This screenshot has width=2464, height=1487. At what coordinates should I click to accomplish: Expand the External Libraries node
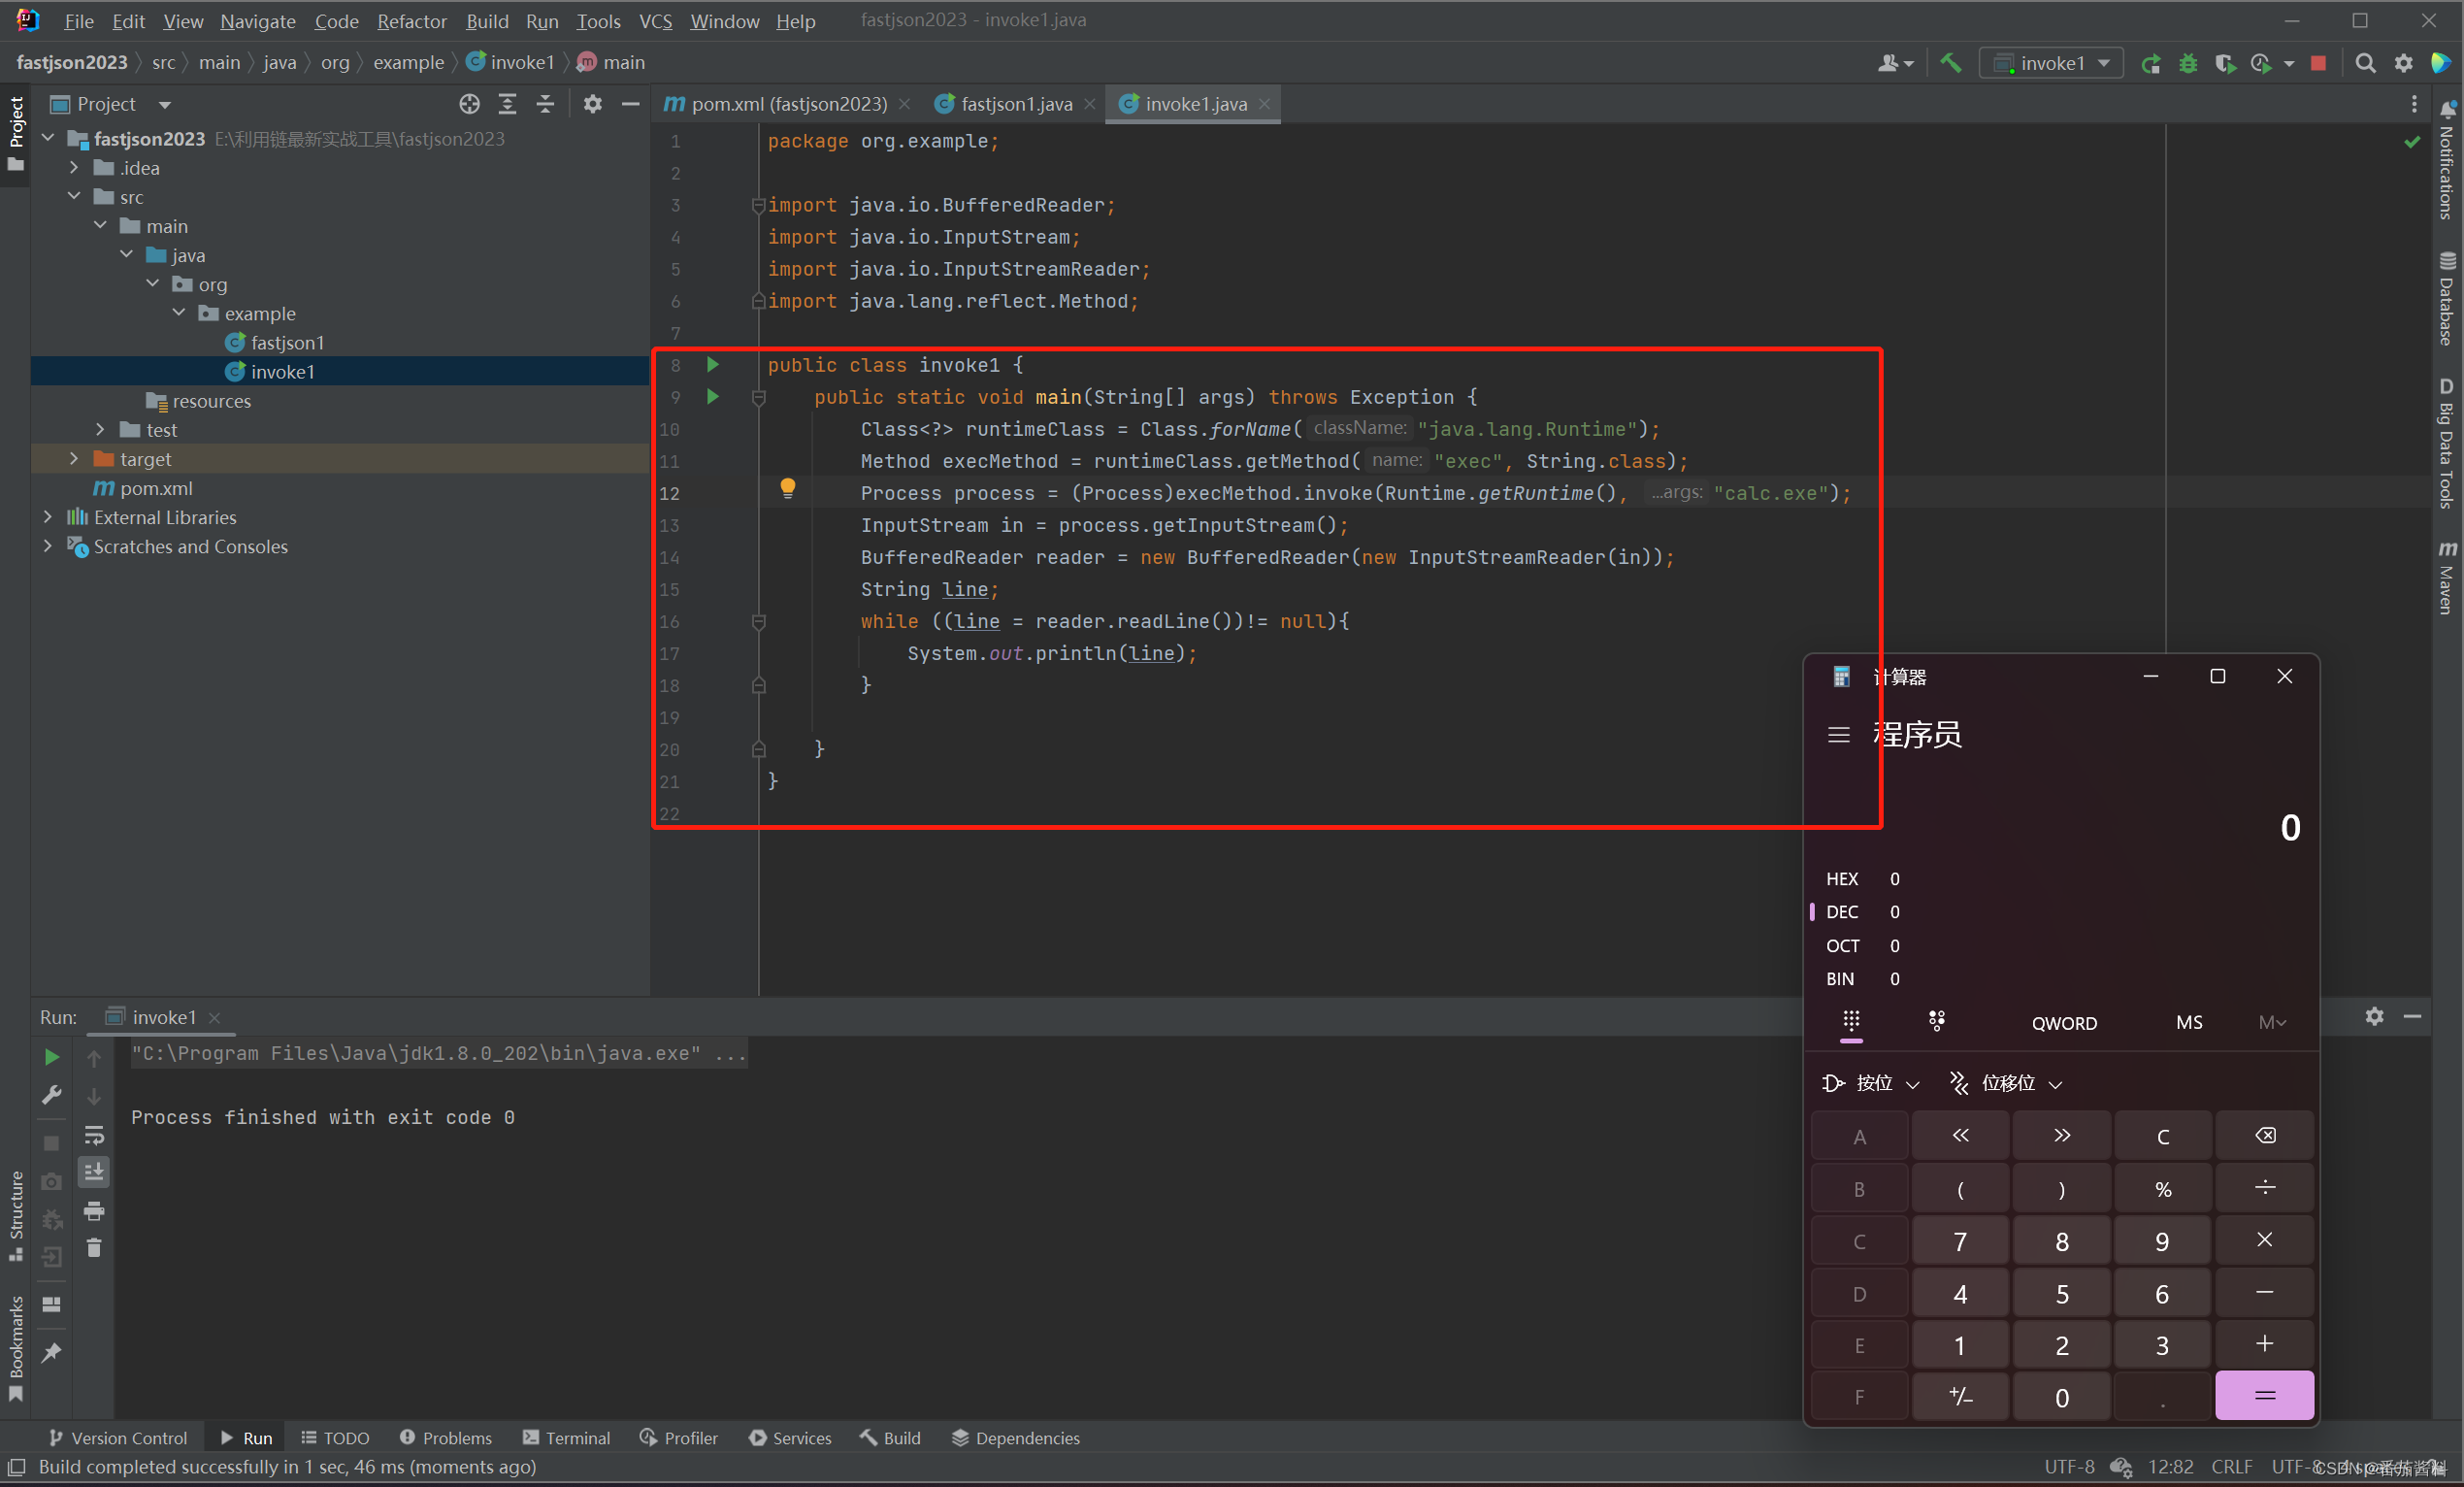(x=47, y=517)
